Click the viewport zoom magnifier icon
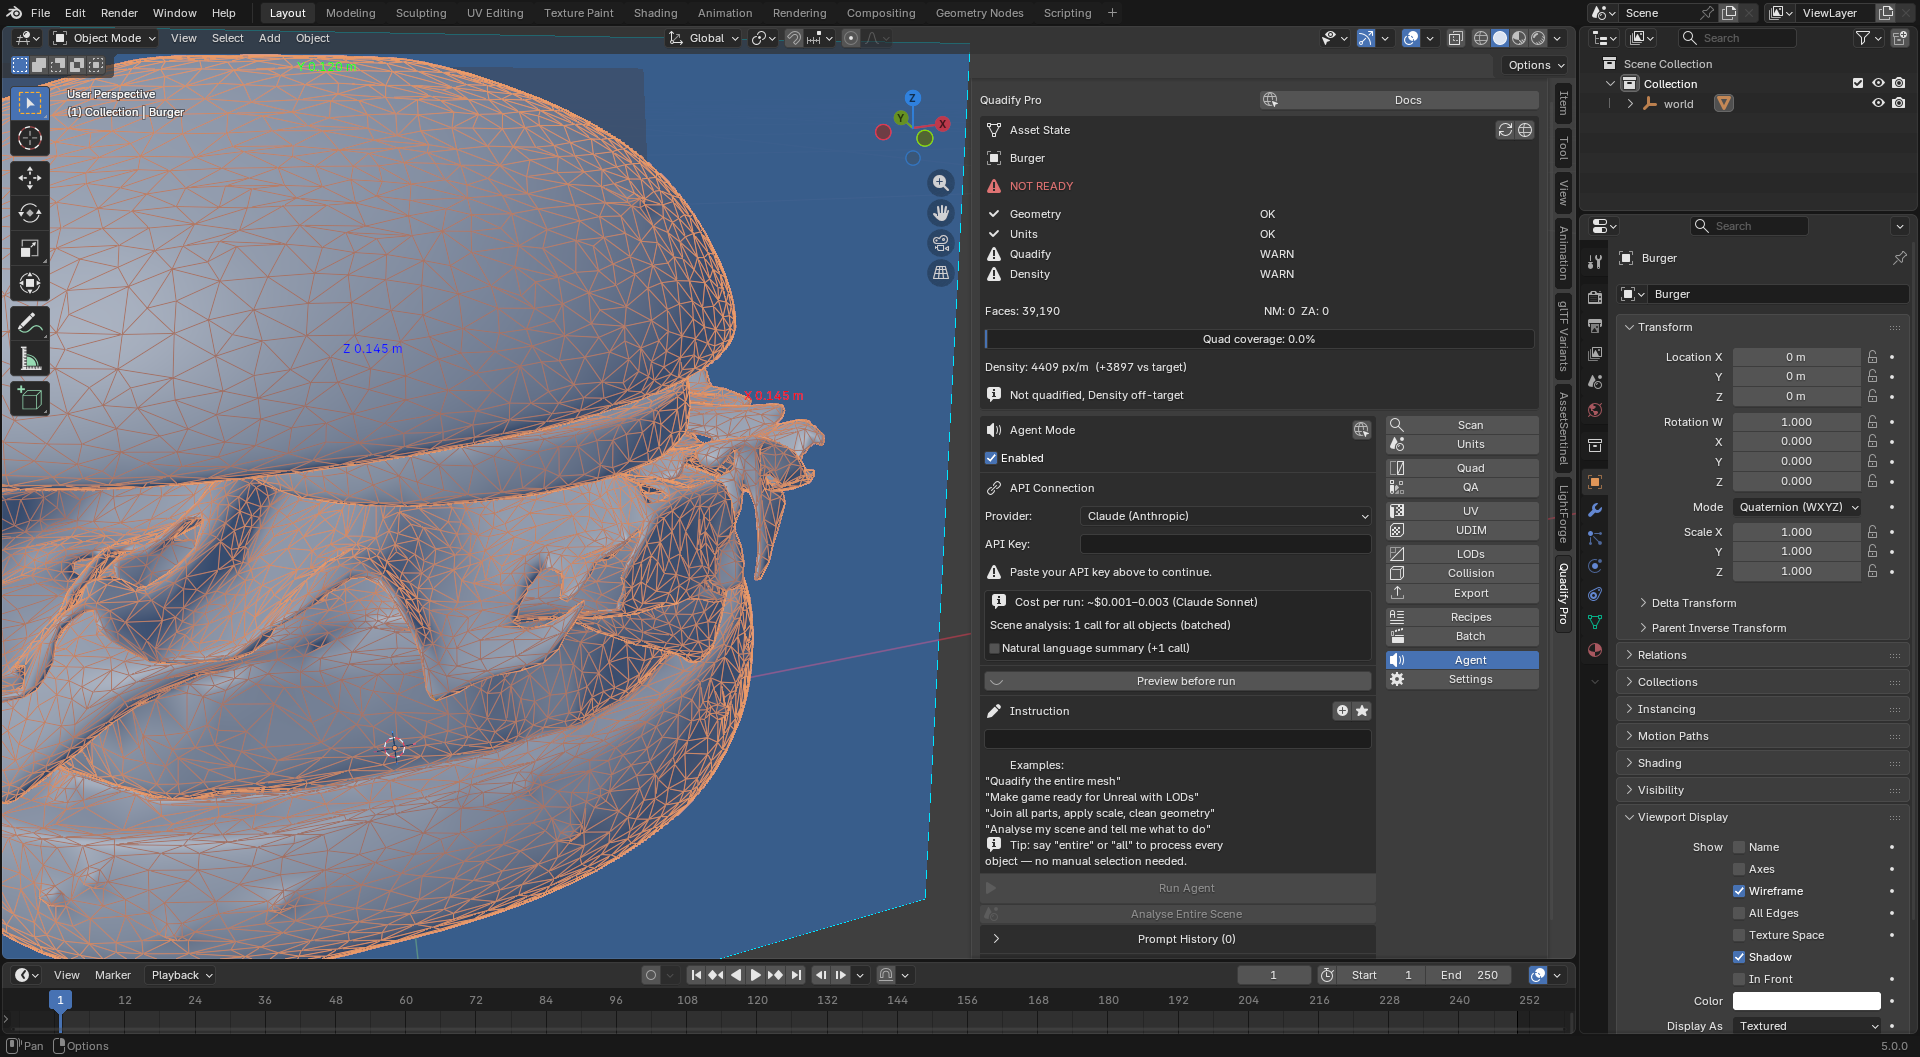Image resolution: width=1920 pixels, height=1057 pixels. [x=941, y=183]
